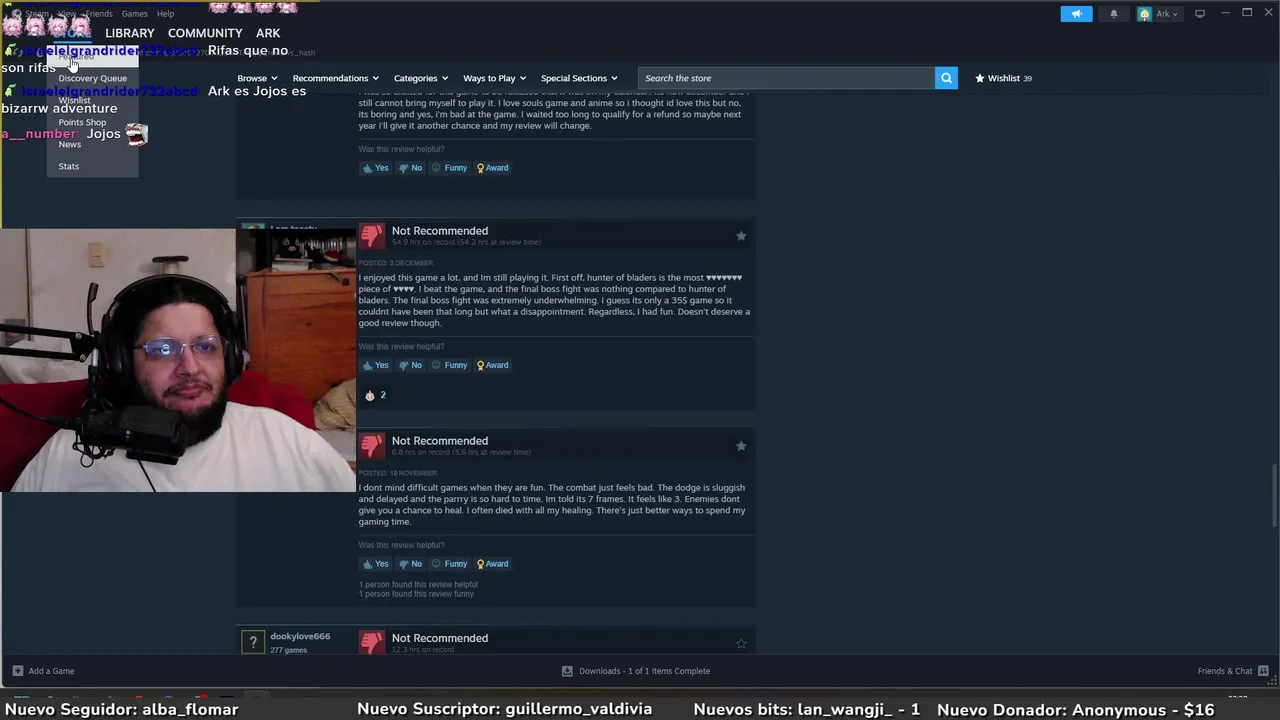Open Not Recommended title of sluggish dodge review

point(440,441)
